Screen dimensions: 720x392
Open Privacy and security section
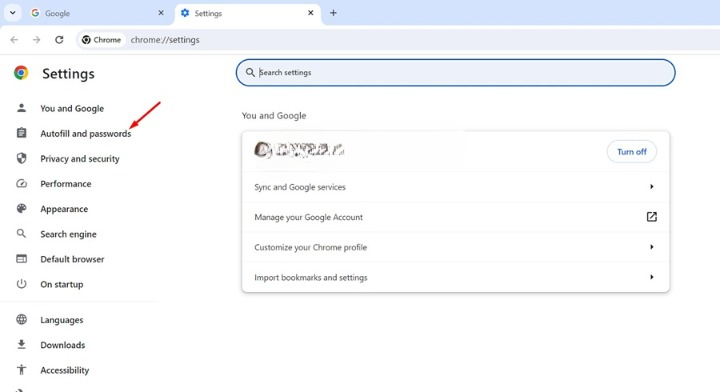point(80,159)
